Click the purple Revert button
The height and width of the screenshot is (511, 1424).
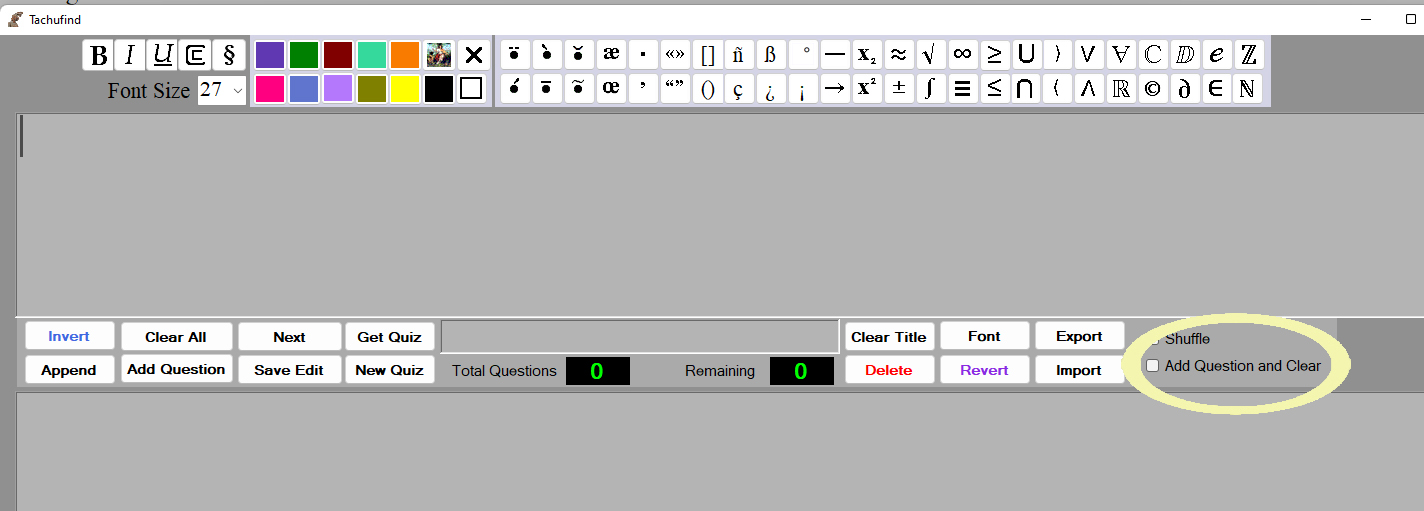(984, 370)
